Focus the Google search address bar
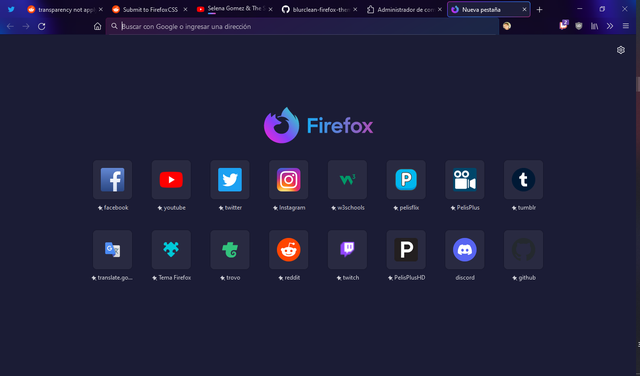640x376 pixels. 302,26
